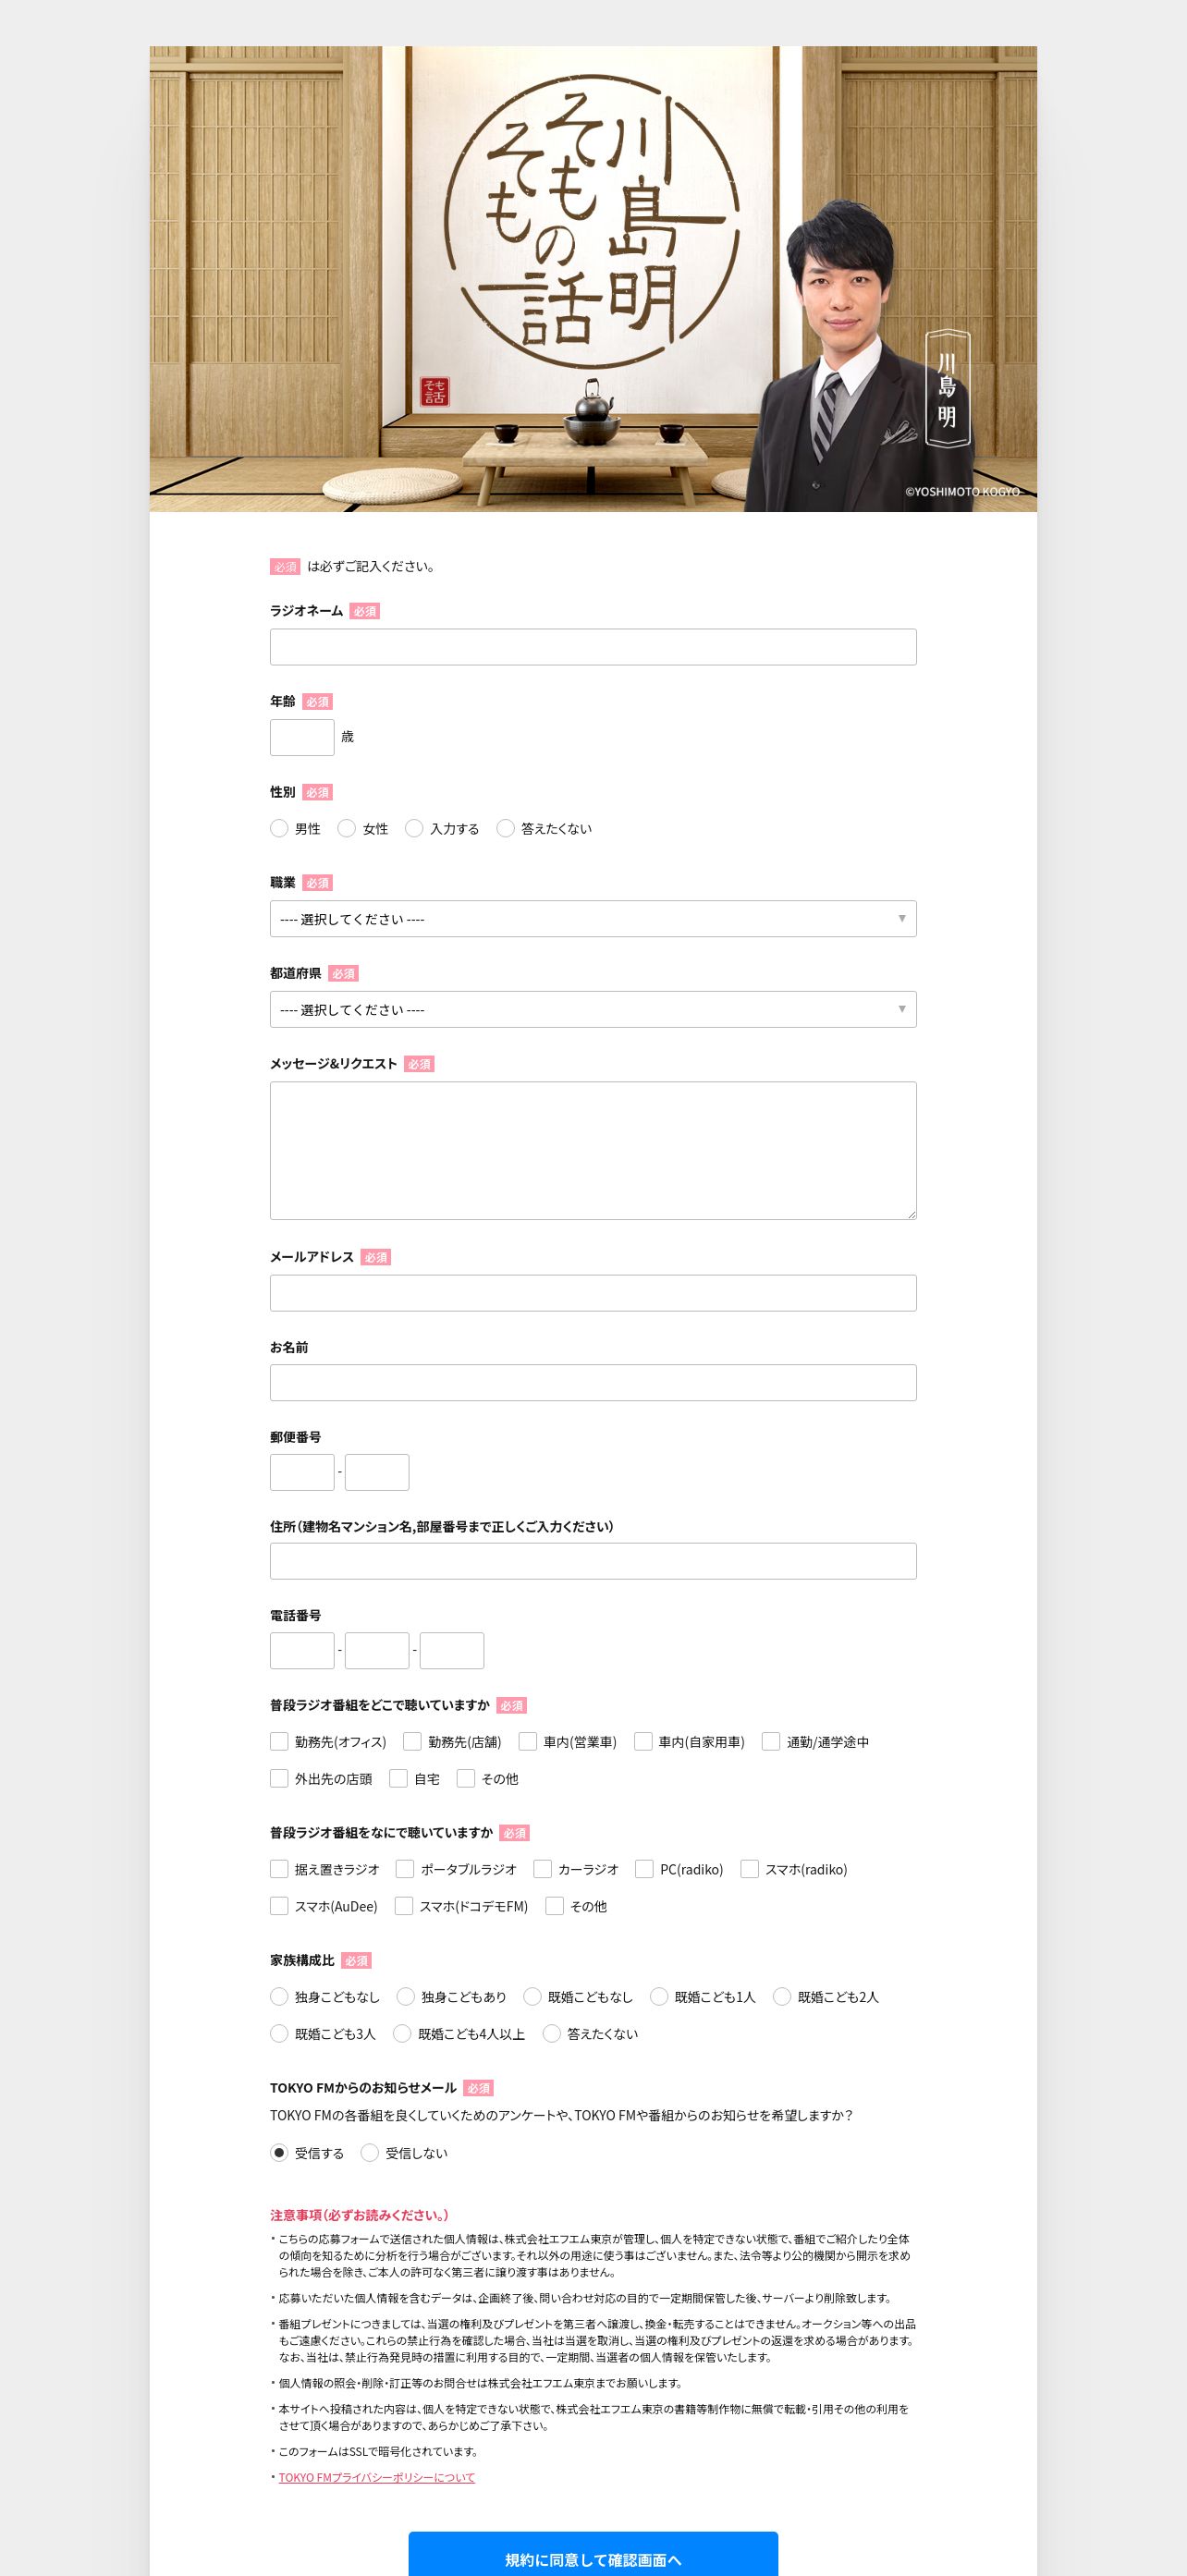Check 通勤/通学途中 checkbox
This screenshot has height=2576, width=1187.
pos(771,1742)
